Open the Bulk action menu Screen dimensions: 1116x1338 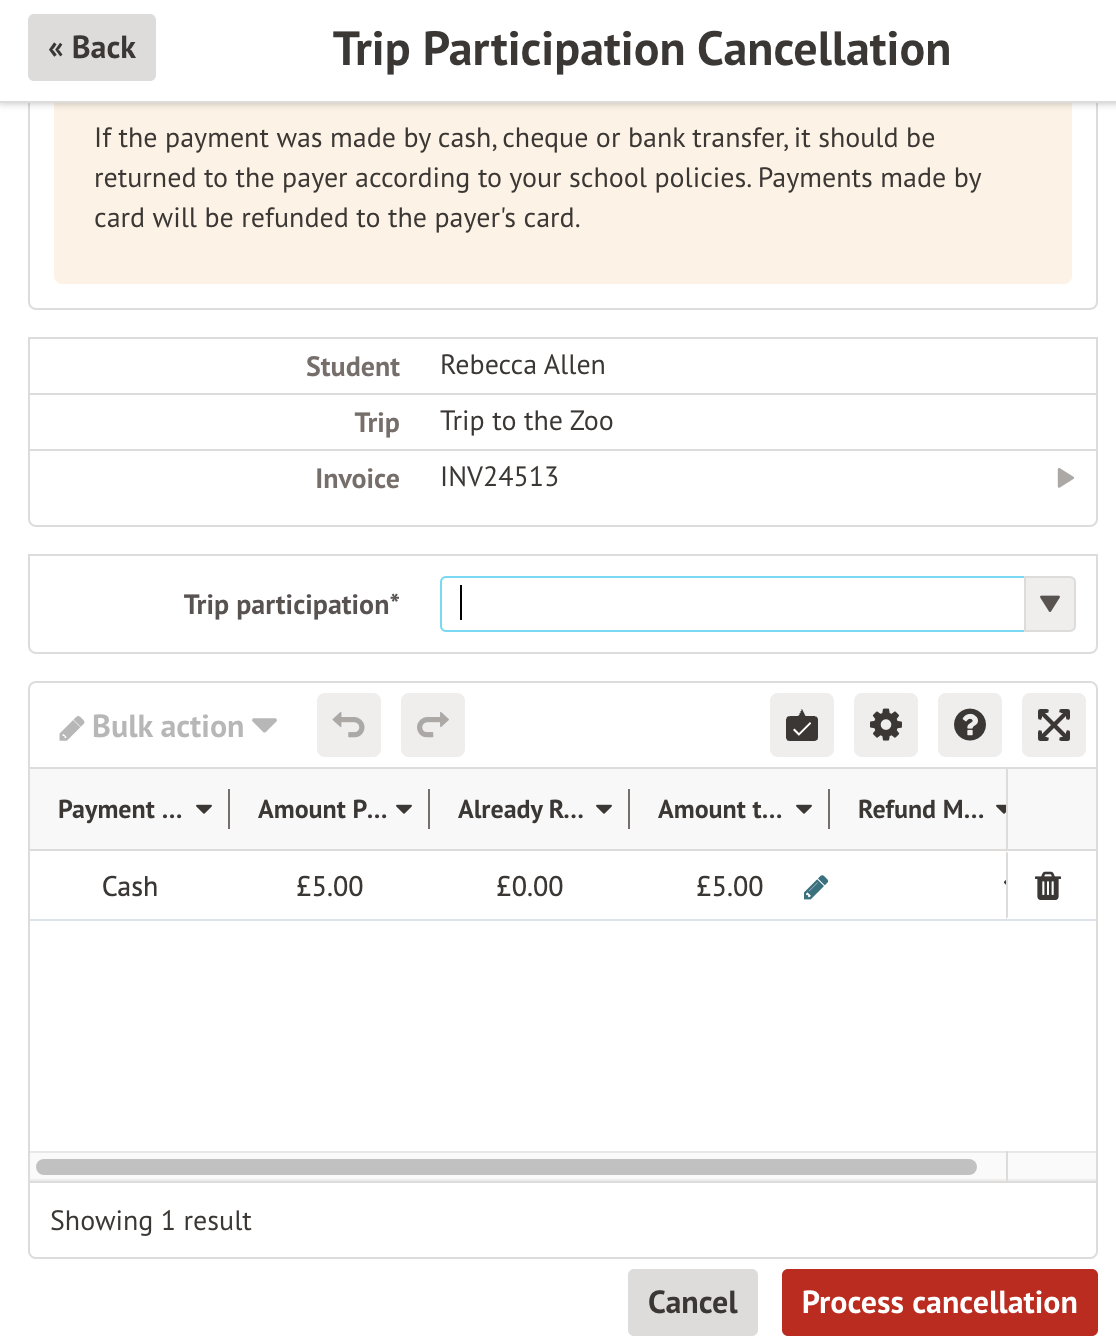pyautogui.click(x=168, y=726)
